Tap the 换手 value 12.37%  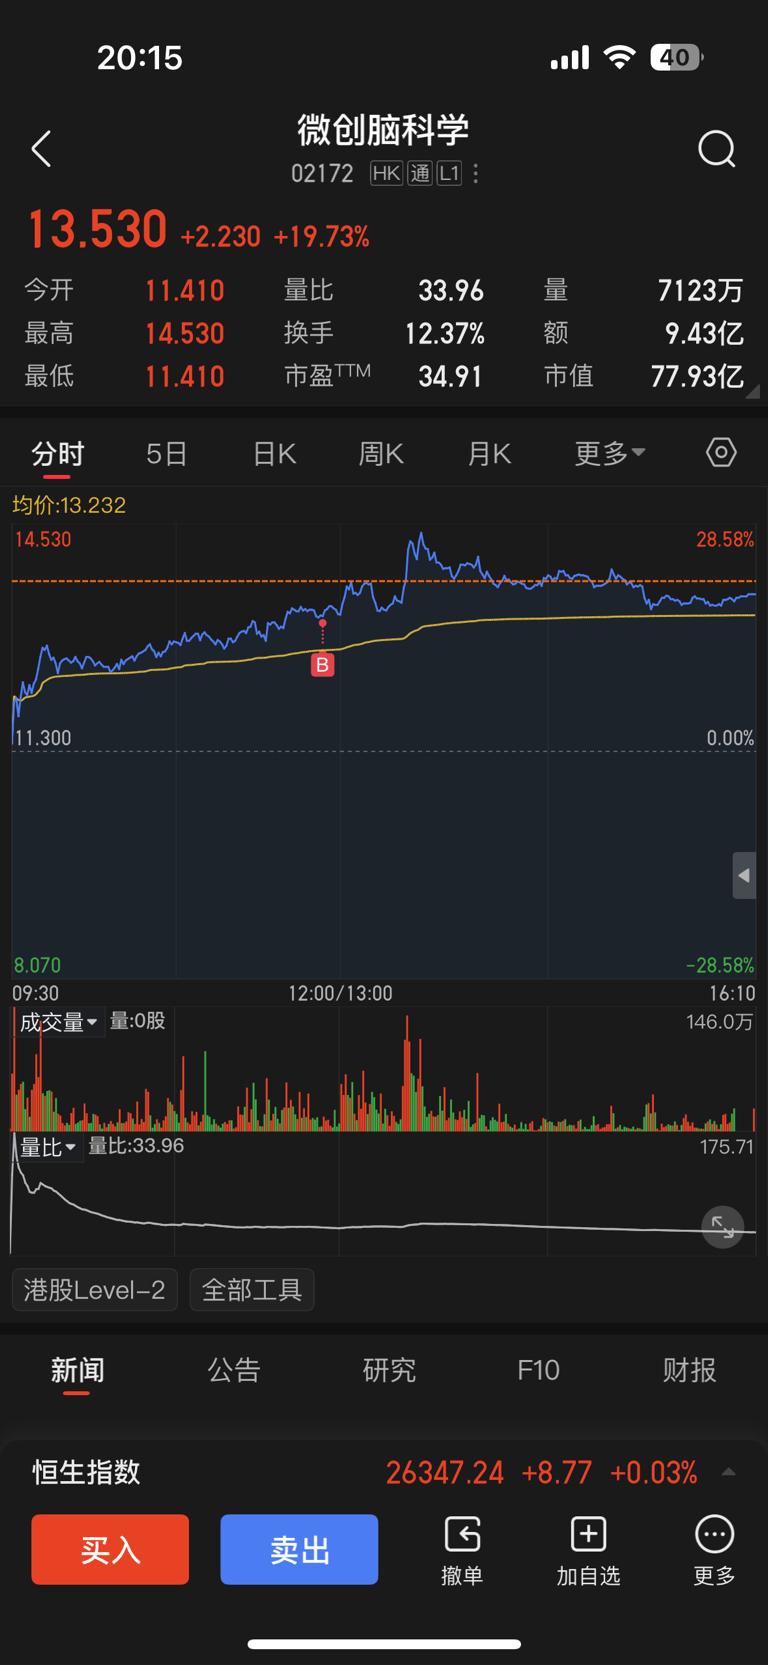click(445, 334)
